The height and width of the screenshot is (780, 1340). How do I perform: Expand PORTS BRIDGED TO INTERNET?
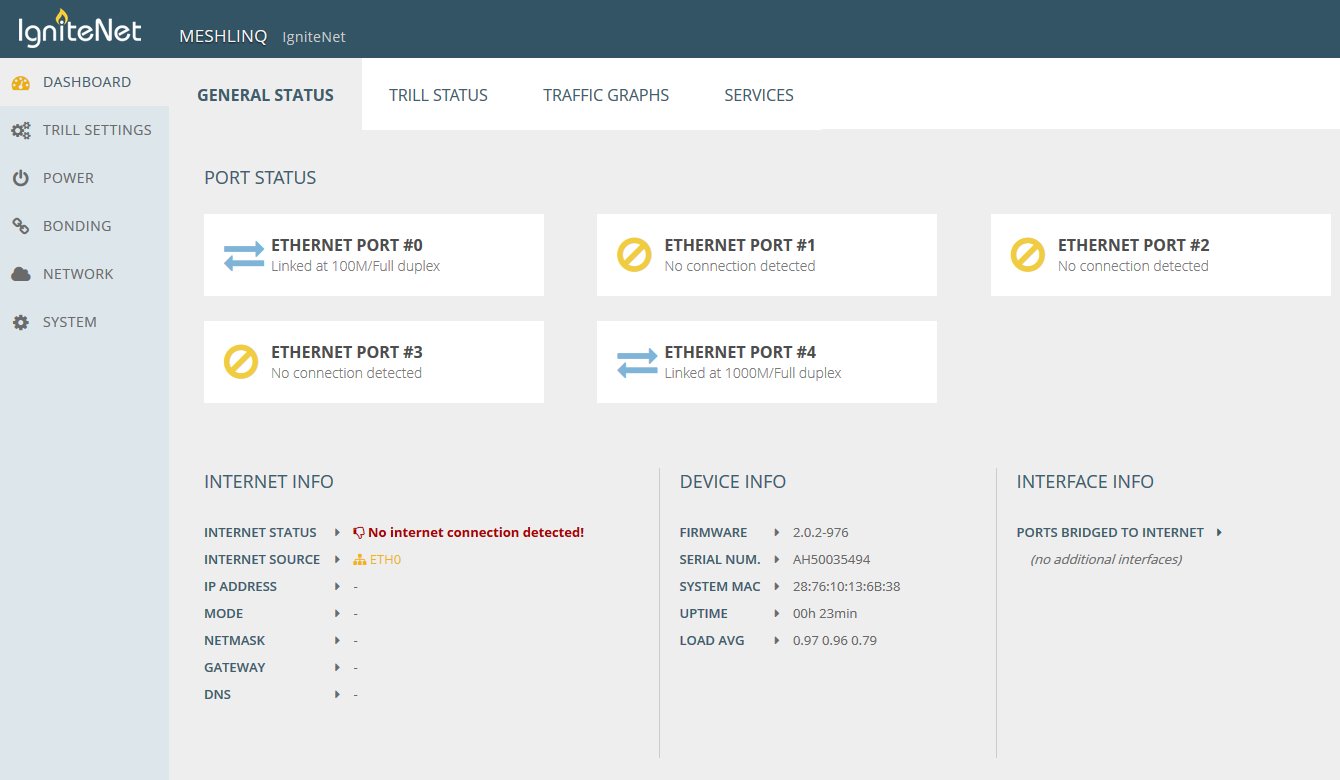coord(1220,532)
